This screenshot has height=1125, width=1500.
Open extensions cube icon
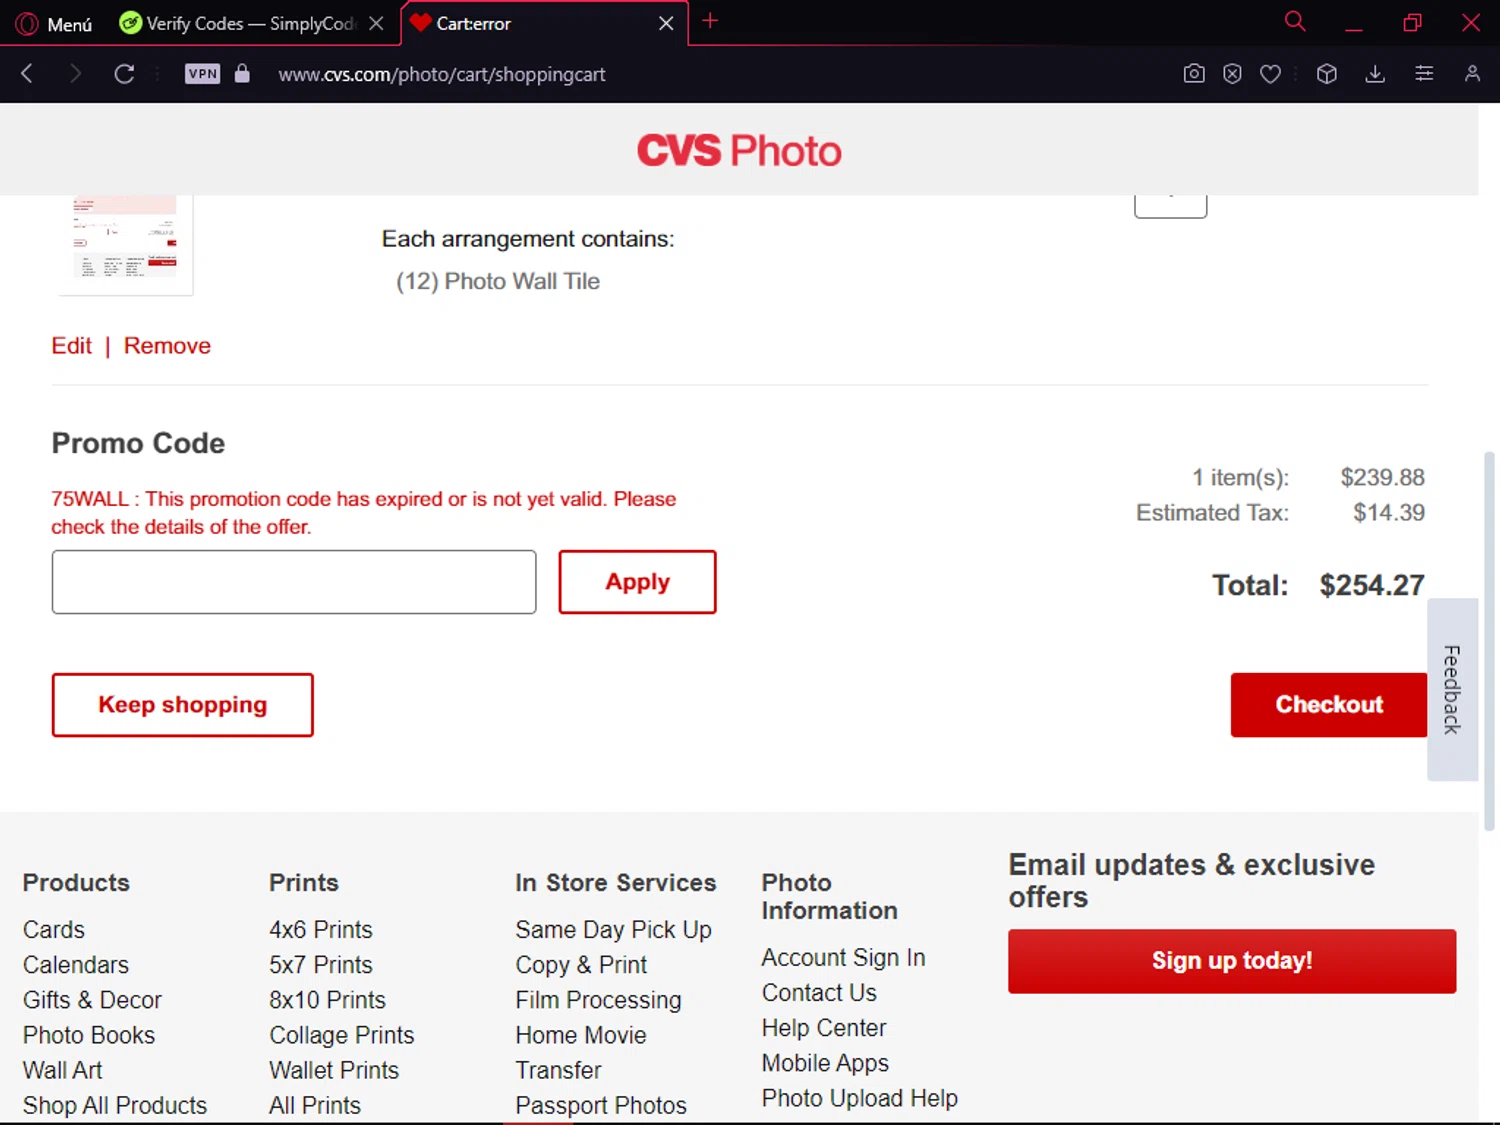(1327, 73)
